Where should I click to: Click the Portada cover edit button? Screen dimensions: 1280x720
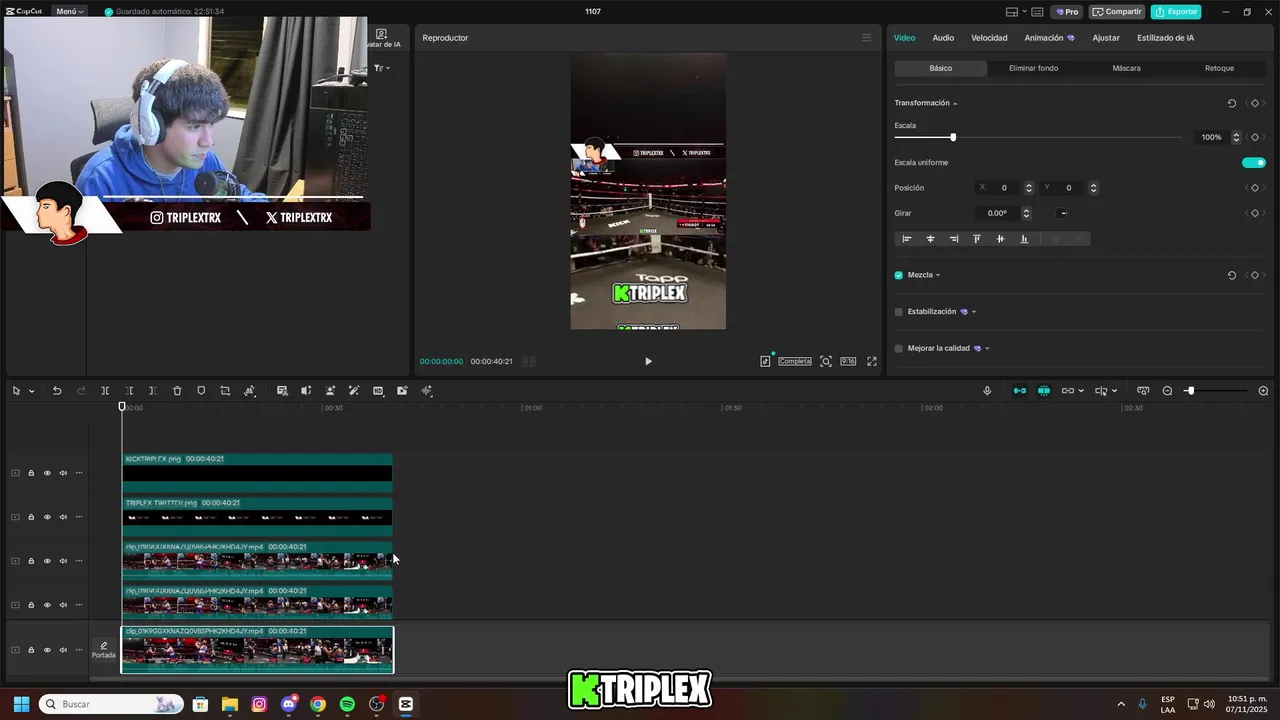[104, 650]
